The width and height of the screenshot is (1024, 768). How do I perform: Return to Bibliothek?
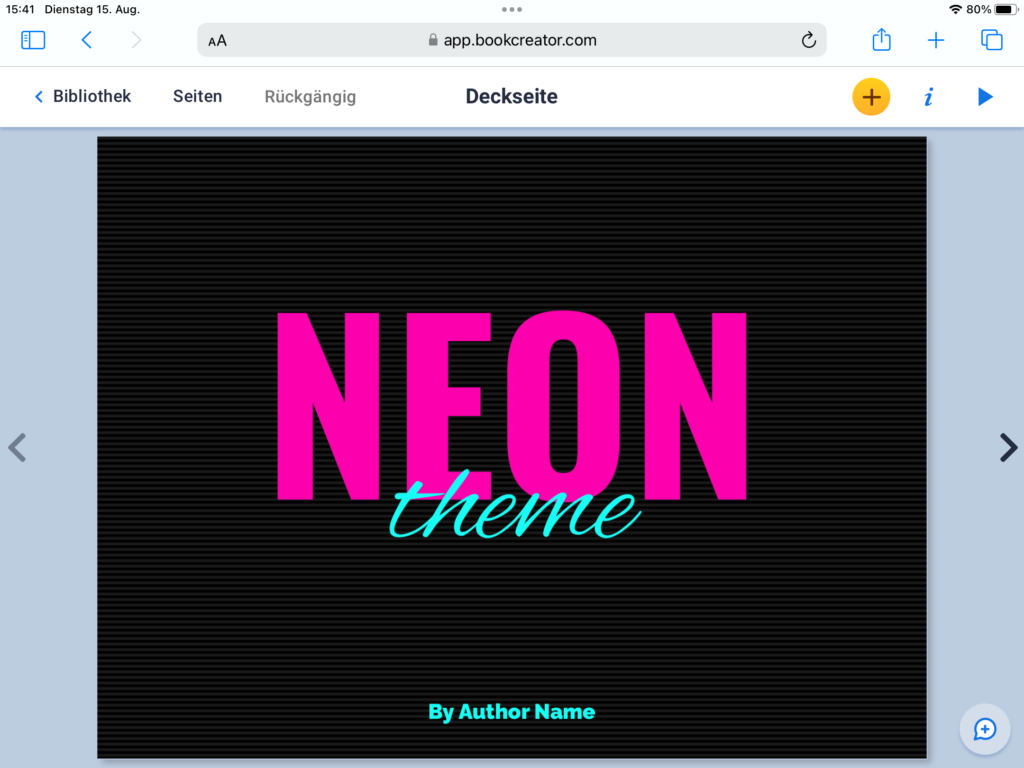83,97
